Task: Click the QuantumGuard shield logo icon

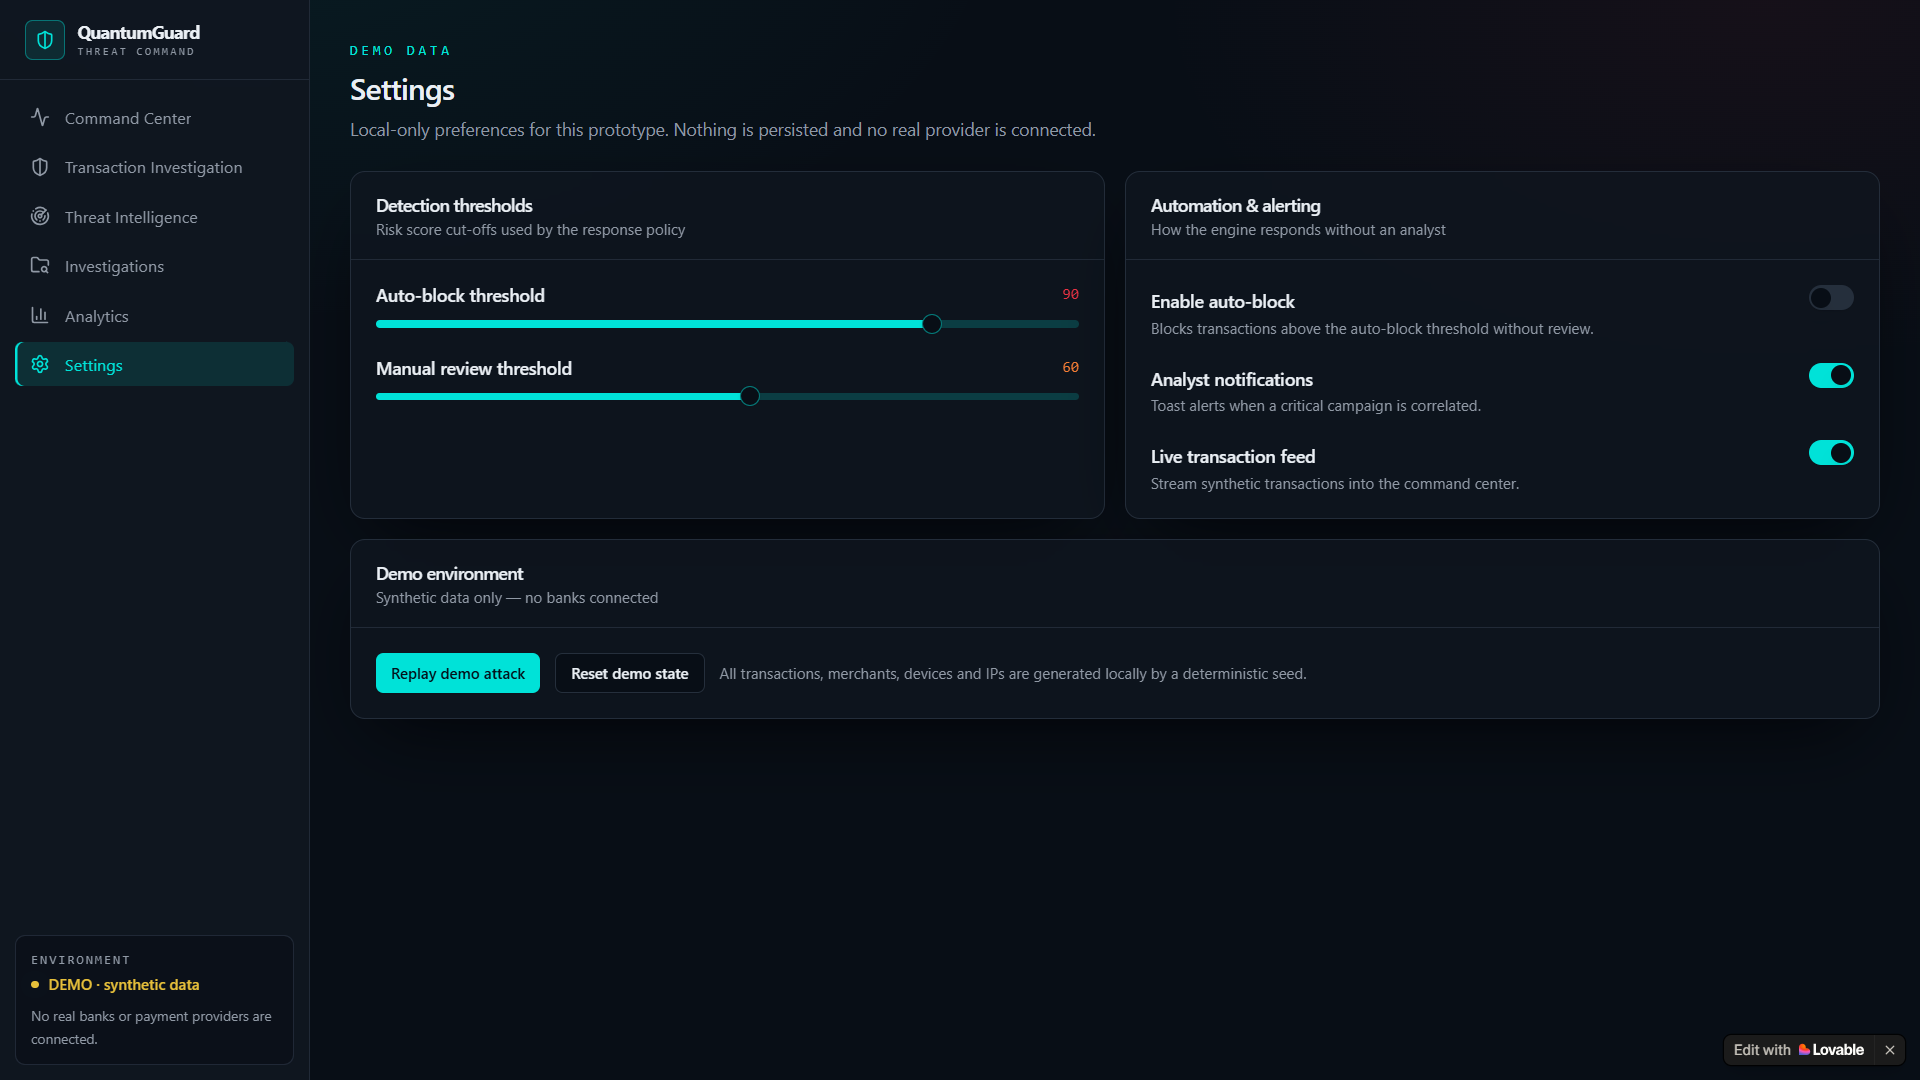Action: point(45,40)
